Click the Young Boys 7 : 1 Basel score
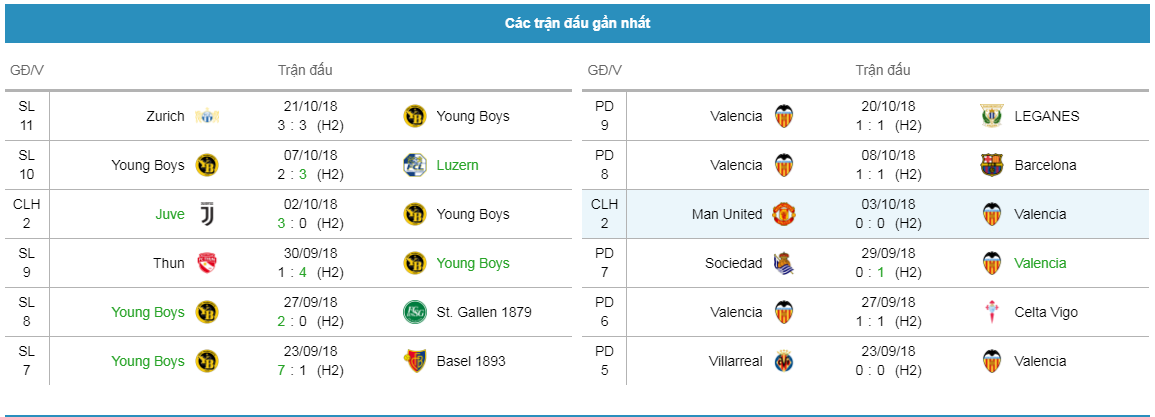 [x=292, y=371]
